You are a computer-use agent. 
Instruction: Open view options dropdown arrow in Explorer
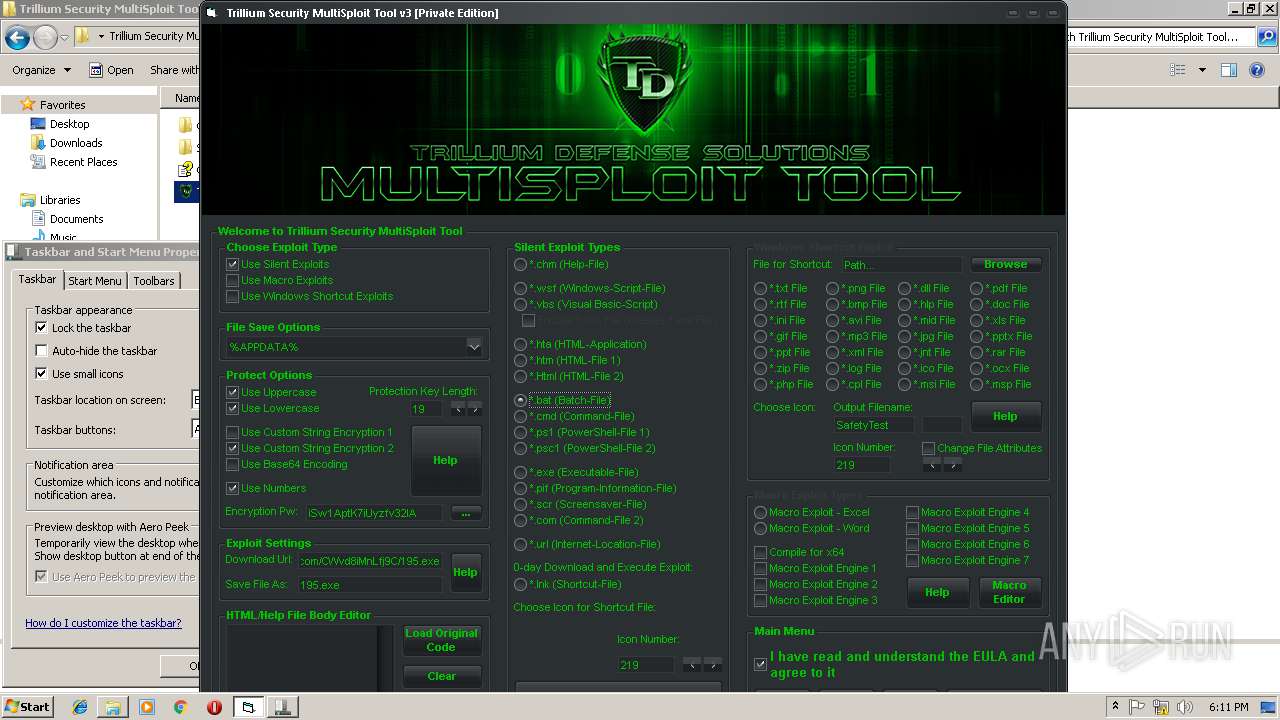(1202, 70)
